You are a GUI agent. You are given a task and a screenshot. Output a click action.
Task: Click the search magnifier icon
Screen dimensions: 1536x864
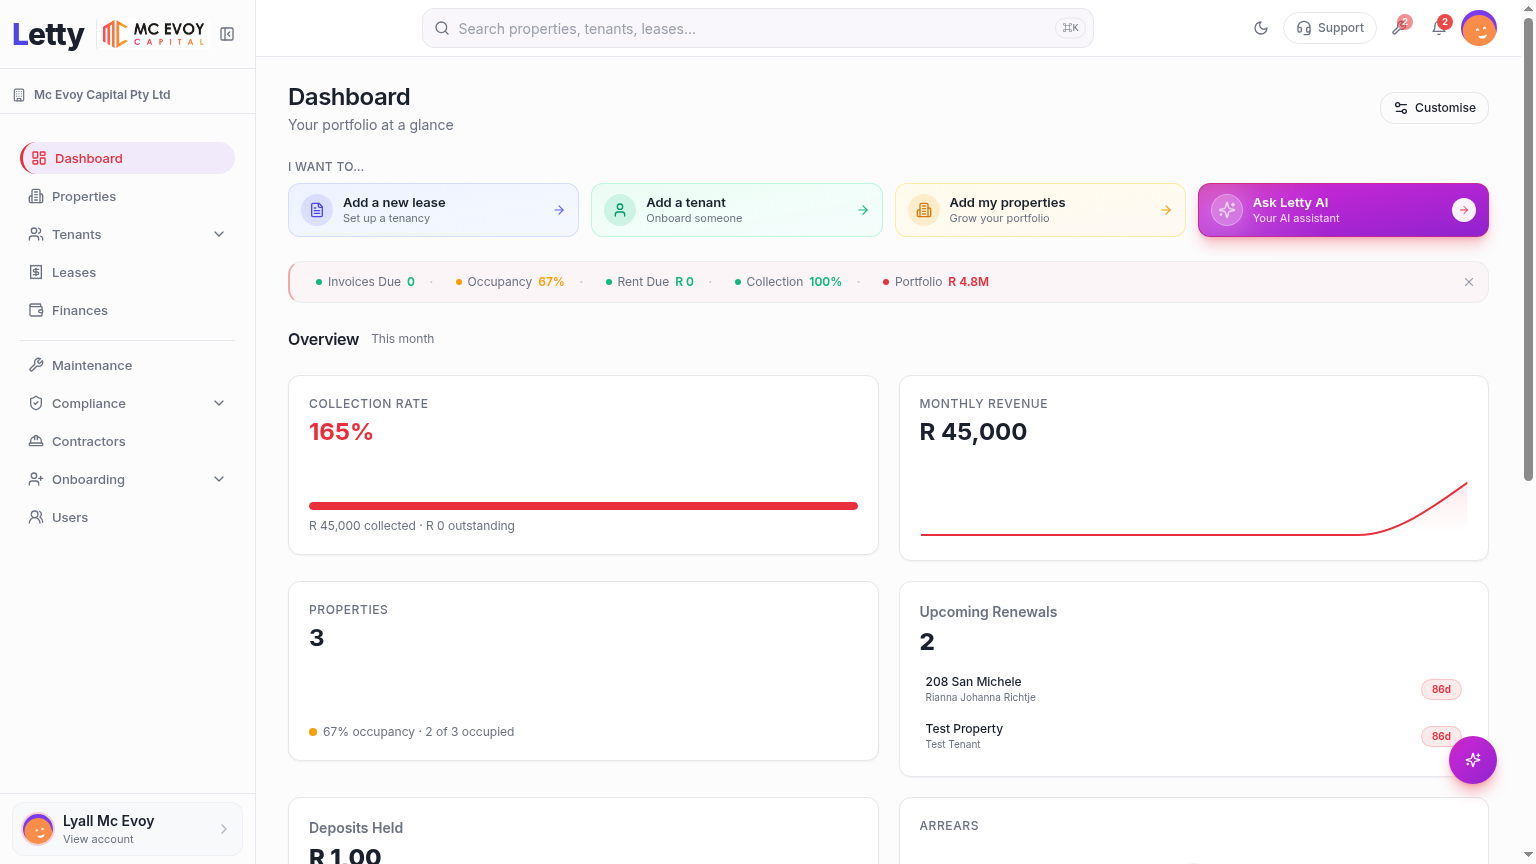442,28
